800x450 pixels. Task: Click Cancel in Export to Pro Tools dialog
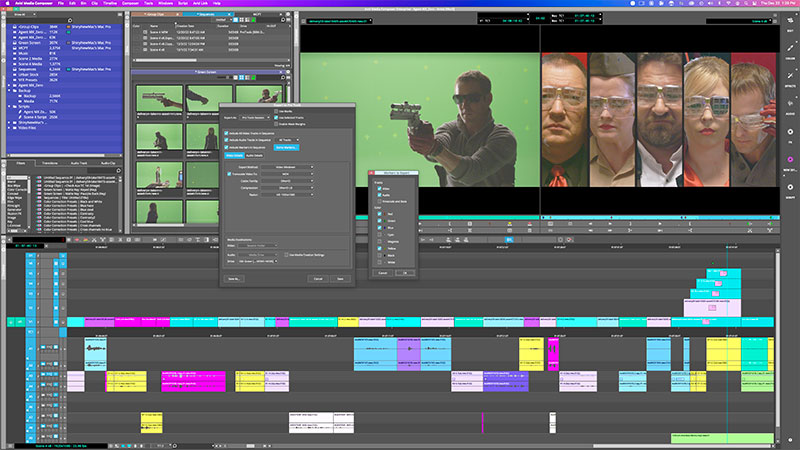tap(318, 279)
